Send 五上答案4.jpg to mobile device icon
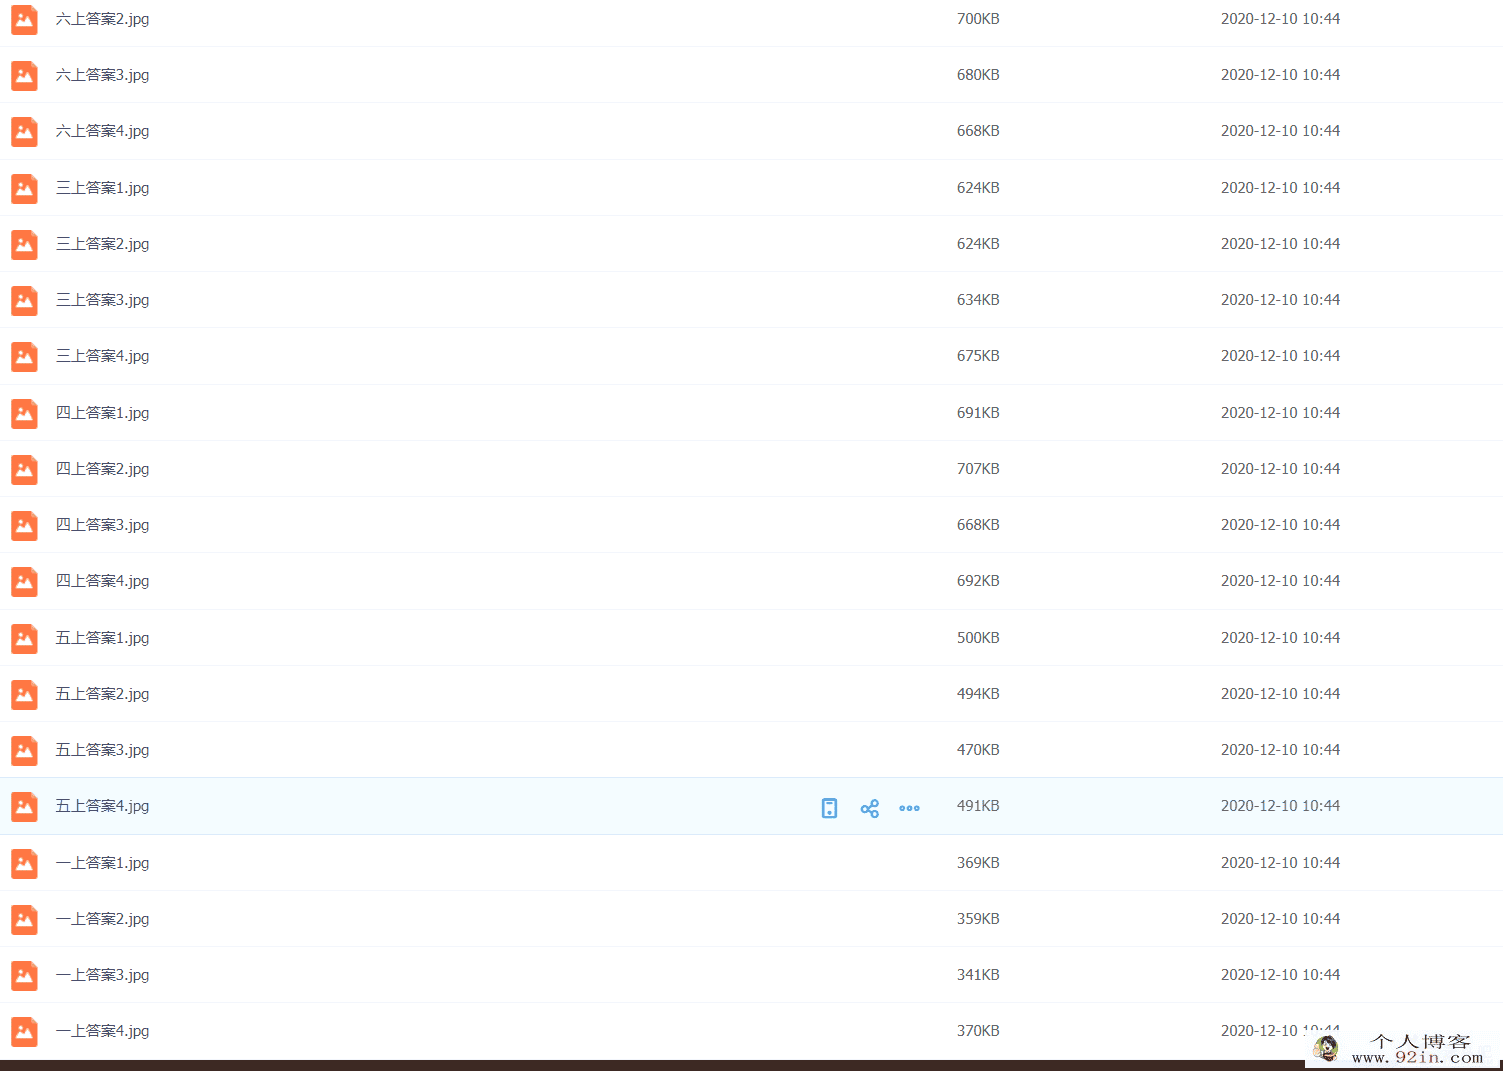This screenshot has width=1503, height=1071. point(829,808)
